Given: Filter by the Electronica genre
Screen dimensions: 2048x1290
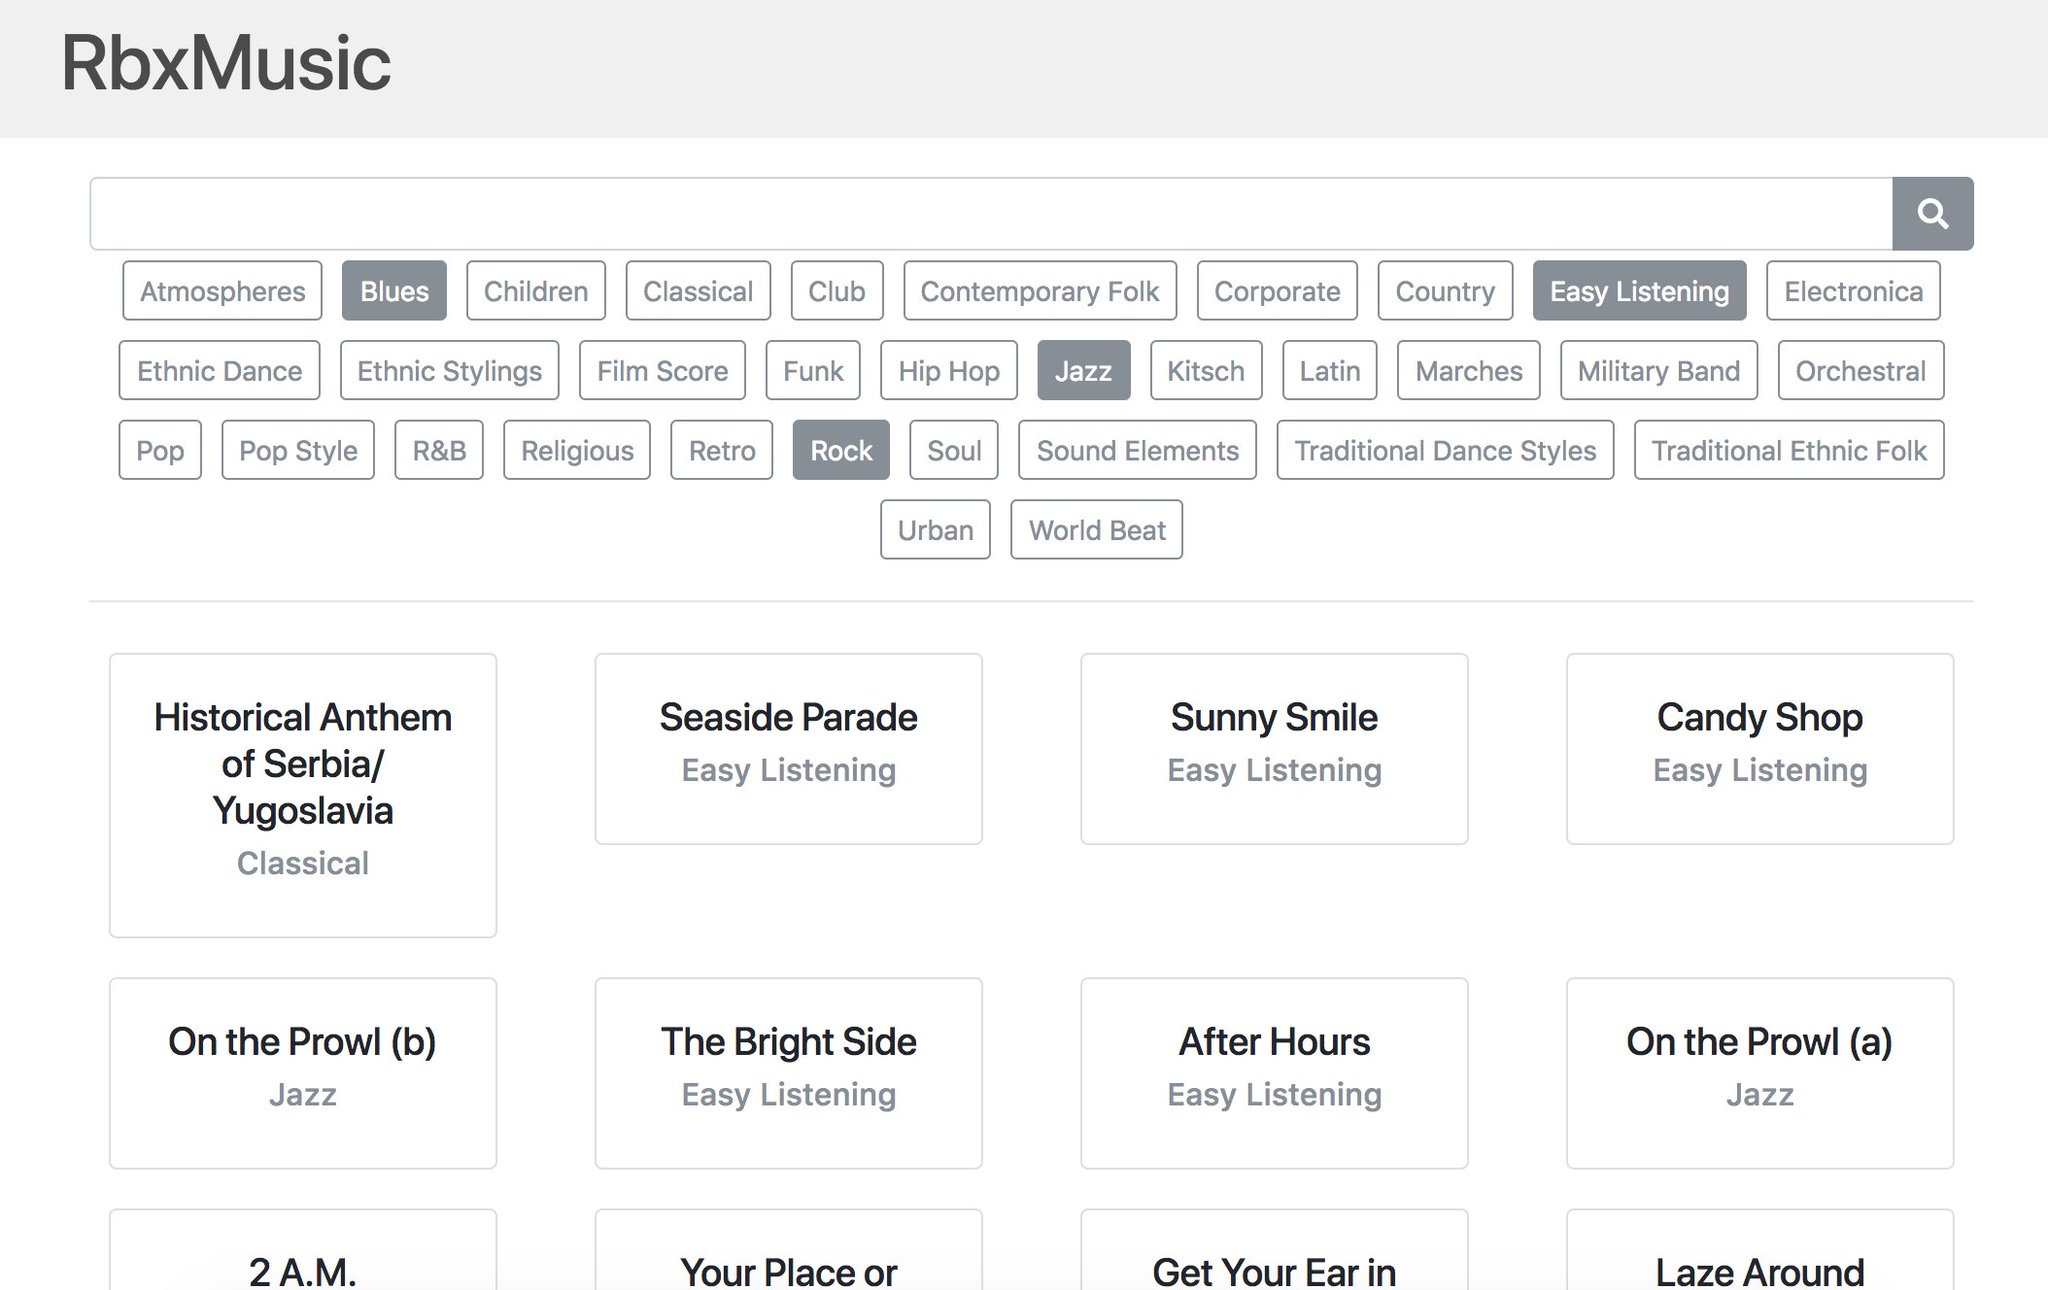Looking at the screenshot, I should coord(1852,291).
